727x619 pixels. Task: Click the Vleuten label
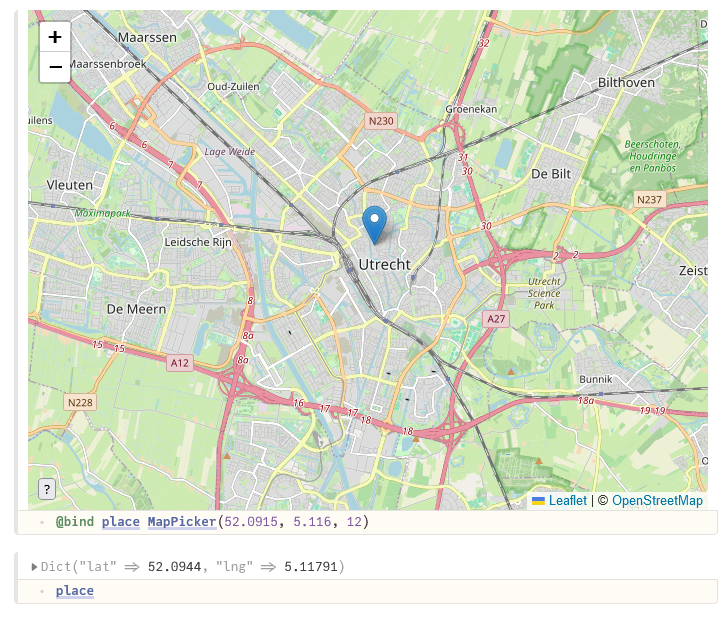tap(70, 185)
